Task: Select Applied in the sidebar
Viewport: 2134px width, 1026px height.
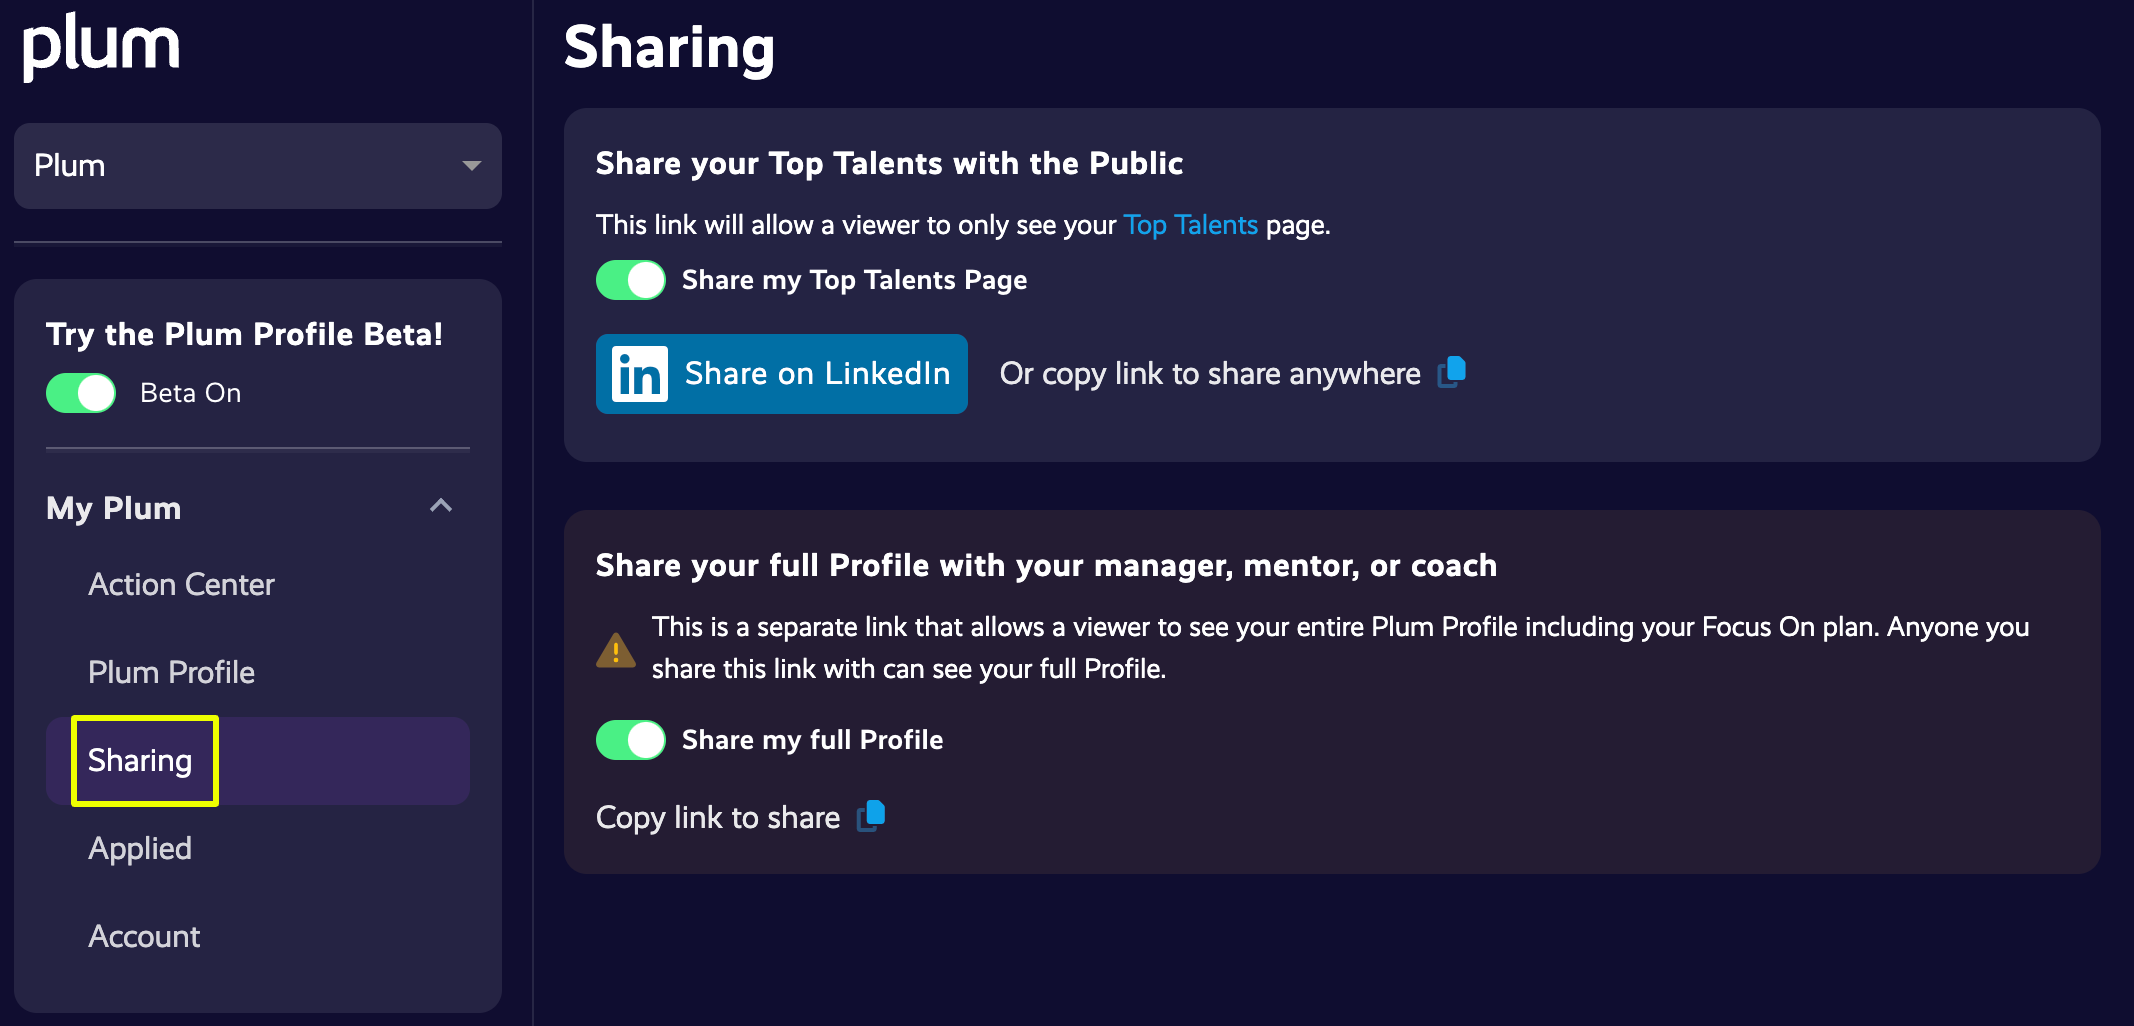Action: [140, 848]
